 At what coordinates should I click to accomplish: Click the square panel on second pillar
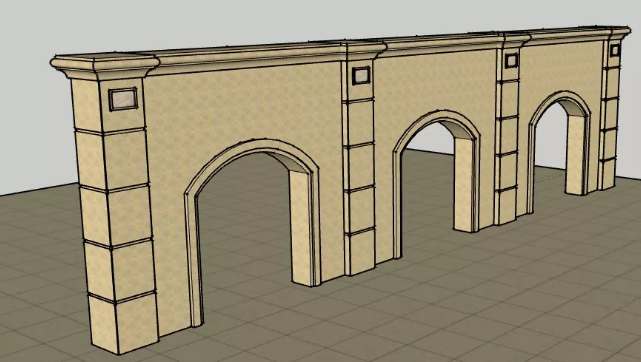pyautogui.click(x=361, y=76)
